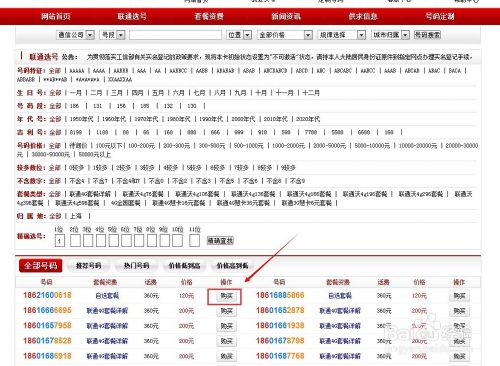The image size is (500, 366).
Task: Filter 年代号 by 2020年代
Action: 308,119
